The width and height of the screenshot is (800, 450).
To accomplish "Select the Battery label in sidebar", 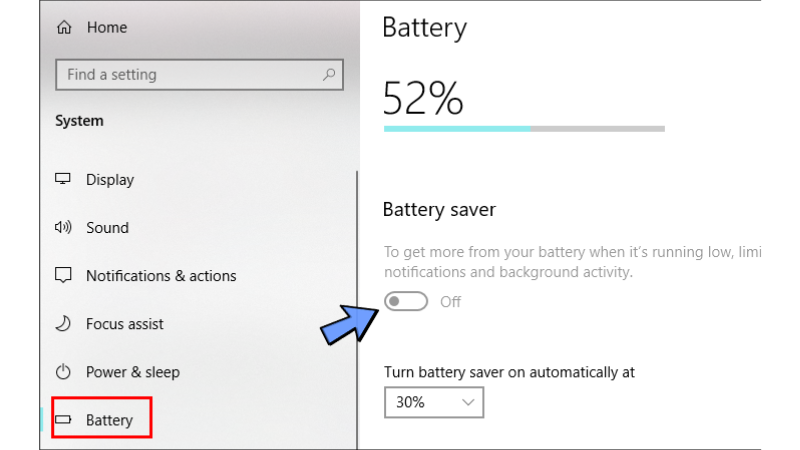I will pyautogui.click(x=109, y=420).
